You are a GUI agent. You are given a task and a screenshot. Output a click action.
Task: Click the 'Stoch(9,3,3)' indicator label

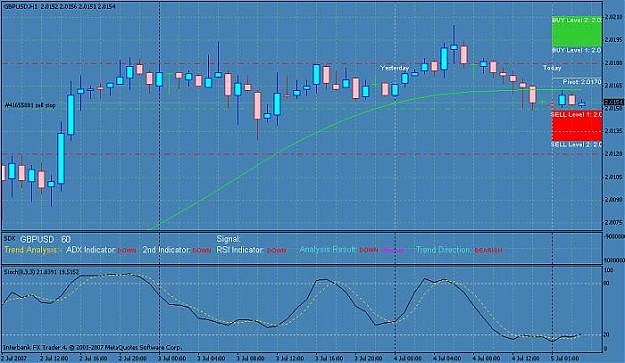tap(41, 272)
